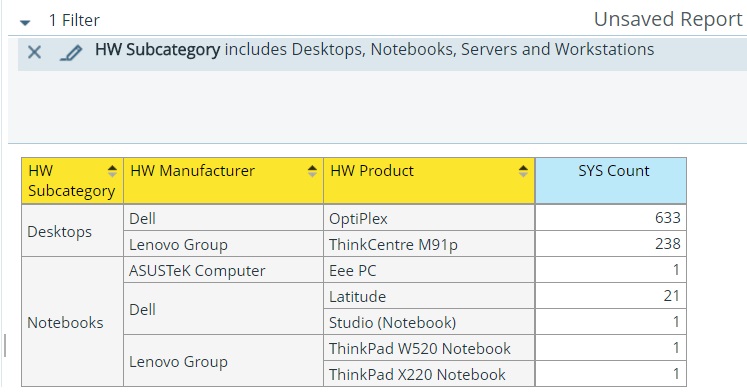Screen dimensions: 747x392
Task: Sort by HW Manufacturer column arrows
Action: point(312,171)
